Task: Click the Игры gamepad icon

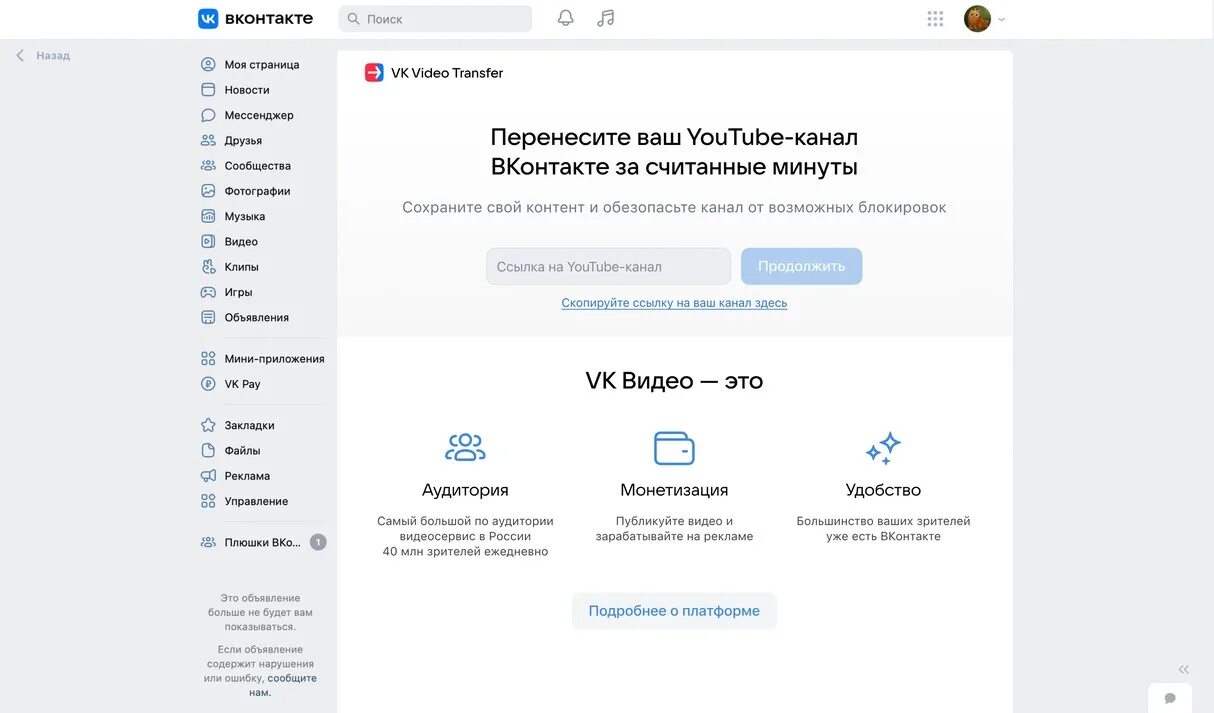Action: coord(208,292)
